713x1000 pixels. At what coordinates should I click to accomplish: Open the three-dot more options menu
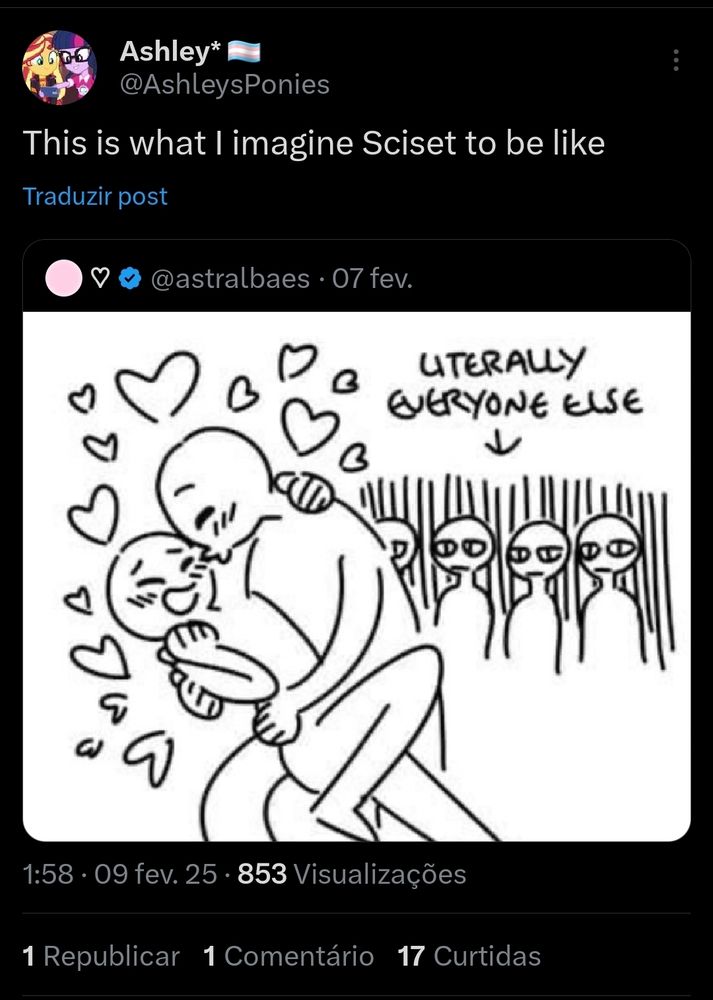click(677, 61)
